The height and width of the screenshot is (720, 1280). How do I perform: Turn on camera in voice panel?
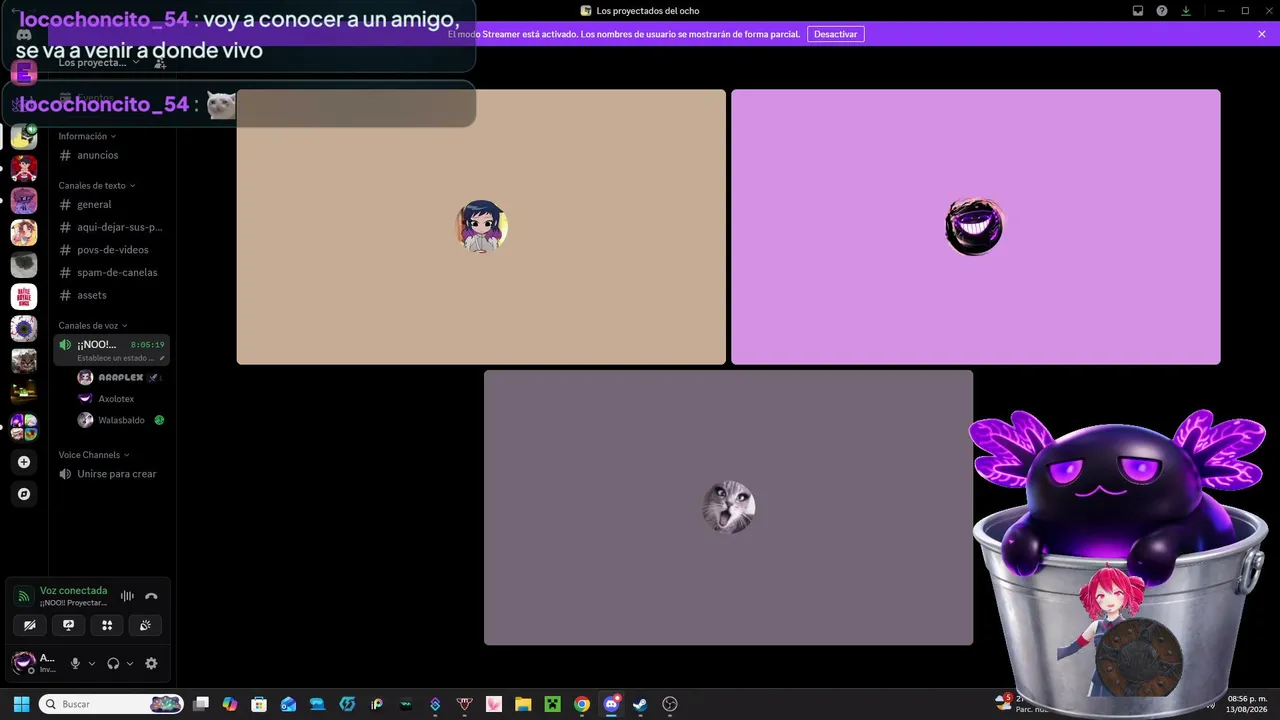pyautogui.click(x=30, y=625)
